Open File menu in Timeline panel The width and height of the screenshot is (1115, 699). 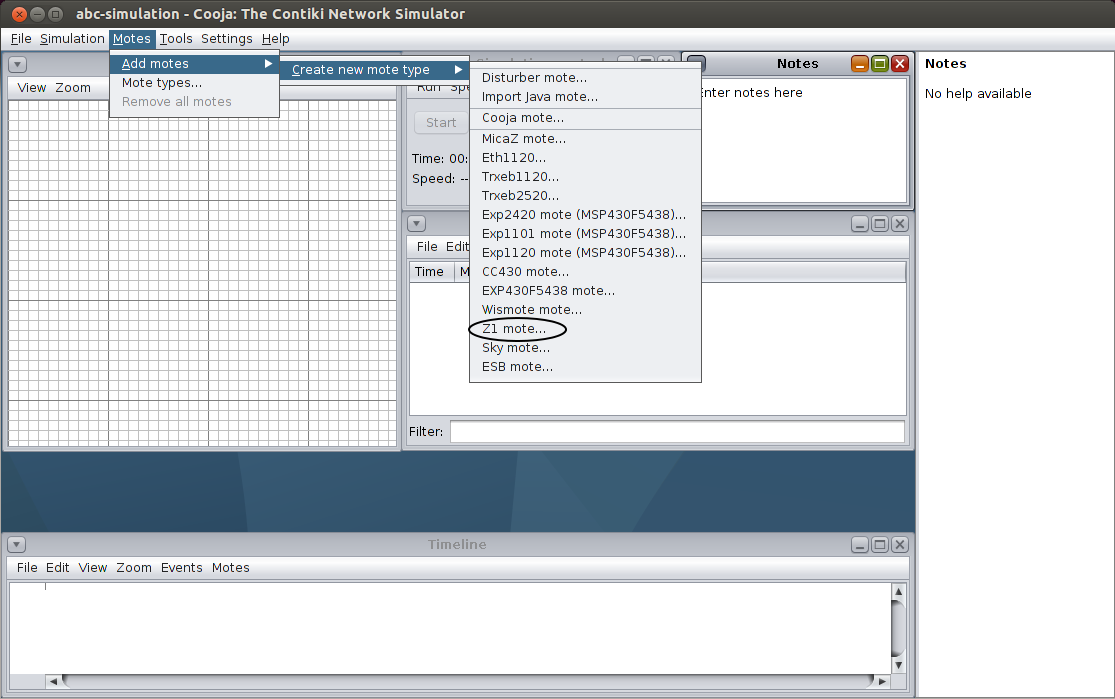[x=27, y=567]
